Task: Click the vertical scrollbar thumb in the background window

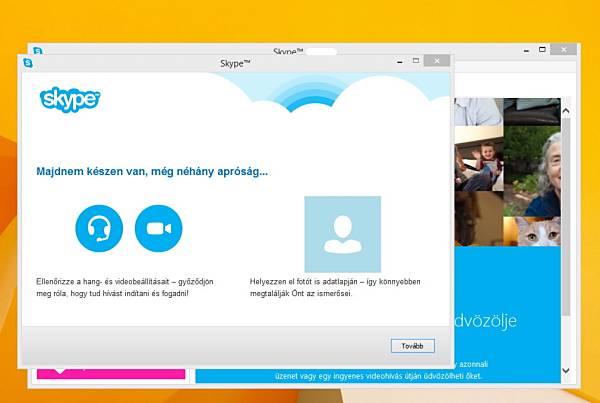Action: 566,217
